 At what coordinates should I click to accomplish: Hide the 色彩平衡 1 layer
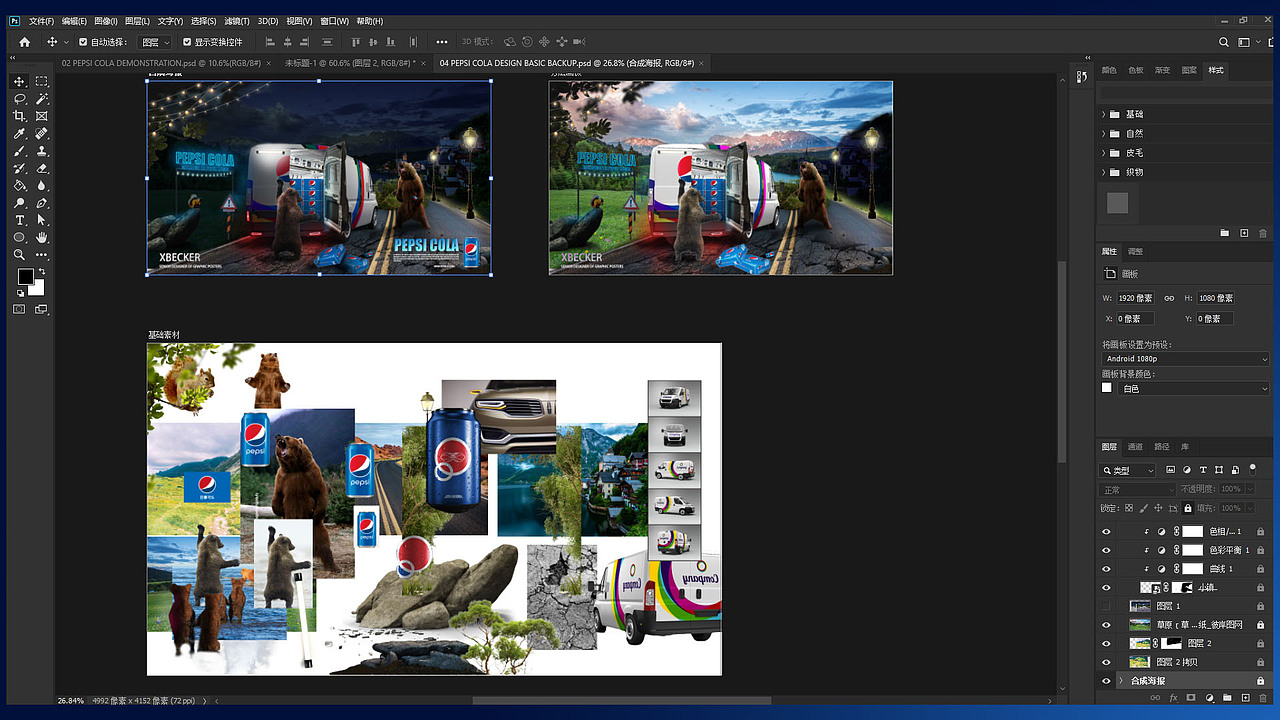tap(1106, 551)
